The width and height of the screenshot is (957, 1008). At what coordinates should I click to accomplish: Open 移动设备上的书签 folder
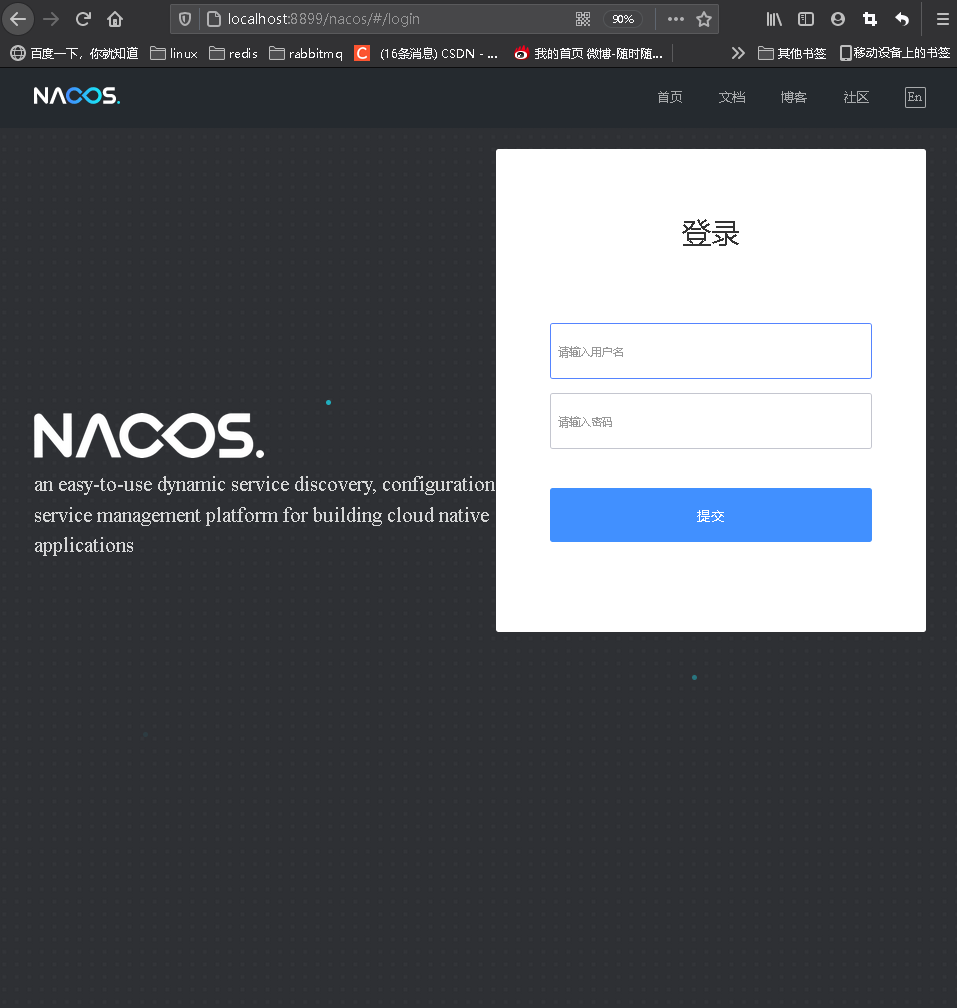[895, 53]
